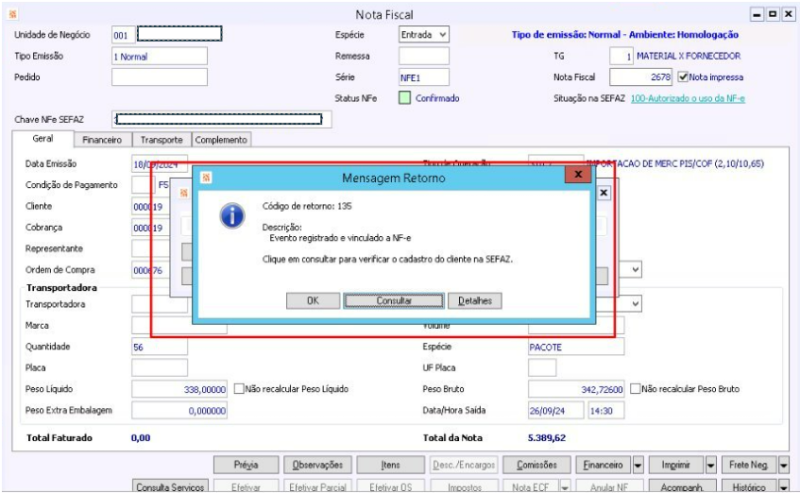Click the Hora Saída 14:30 field
800x493 pixels.
coord(606,410)
